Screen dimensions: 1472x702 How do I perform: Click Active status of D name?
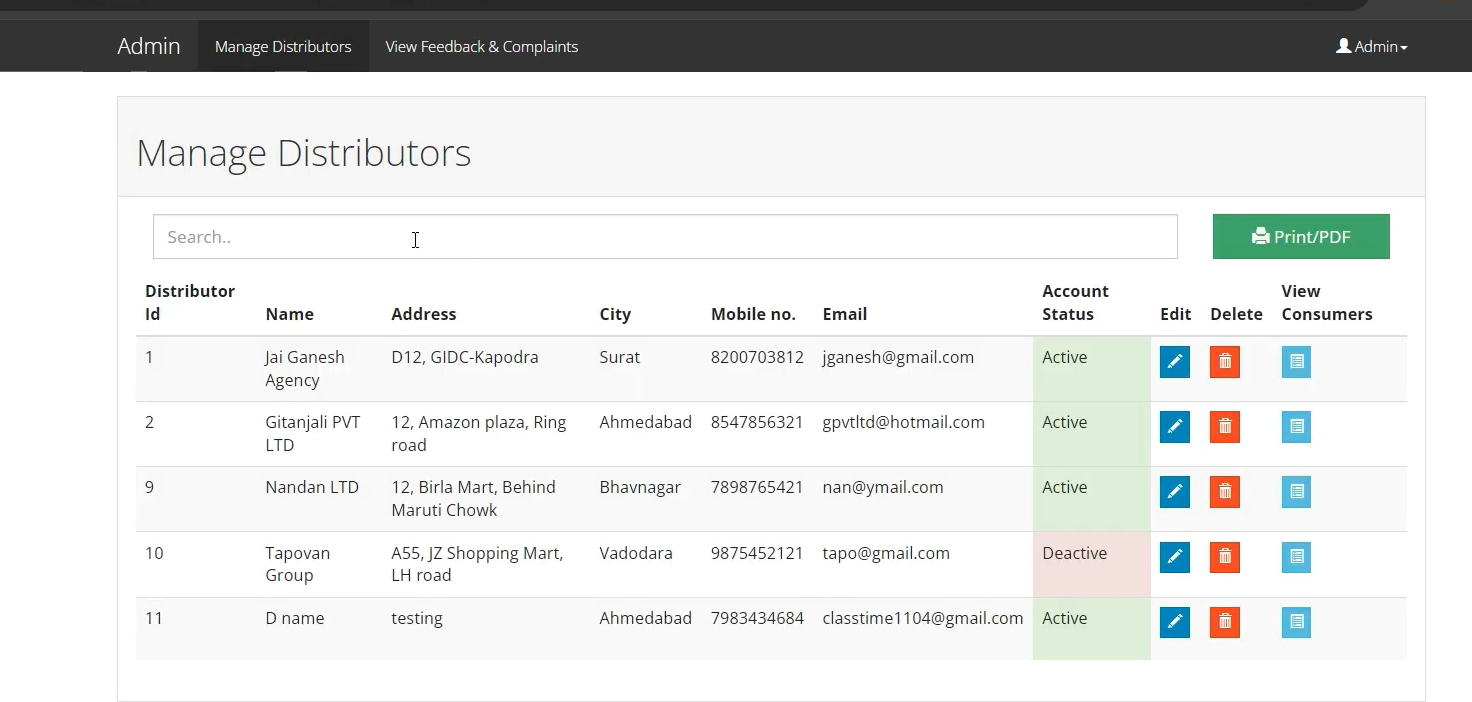1092,629
